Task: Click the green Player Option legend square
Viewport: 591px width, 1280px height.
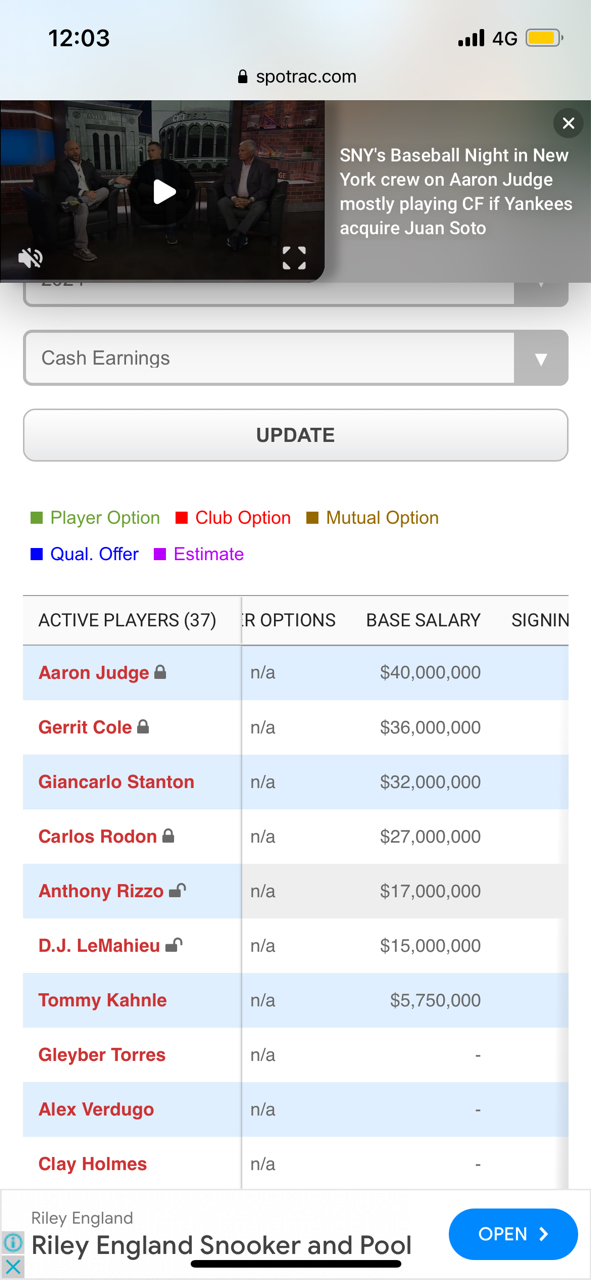Action: [x=37, y=518]
